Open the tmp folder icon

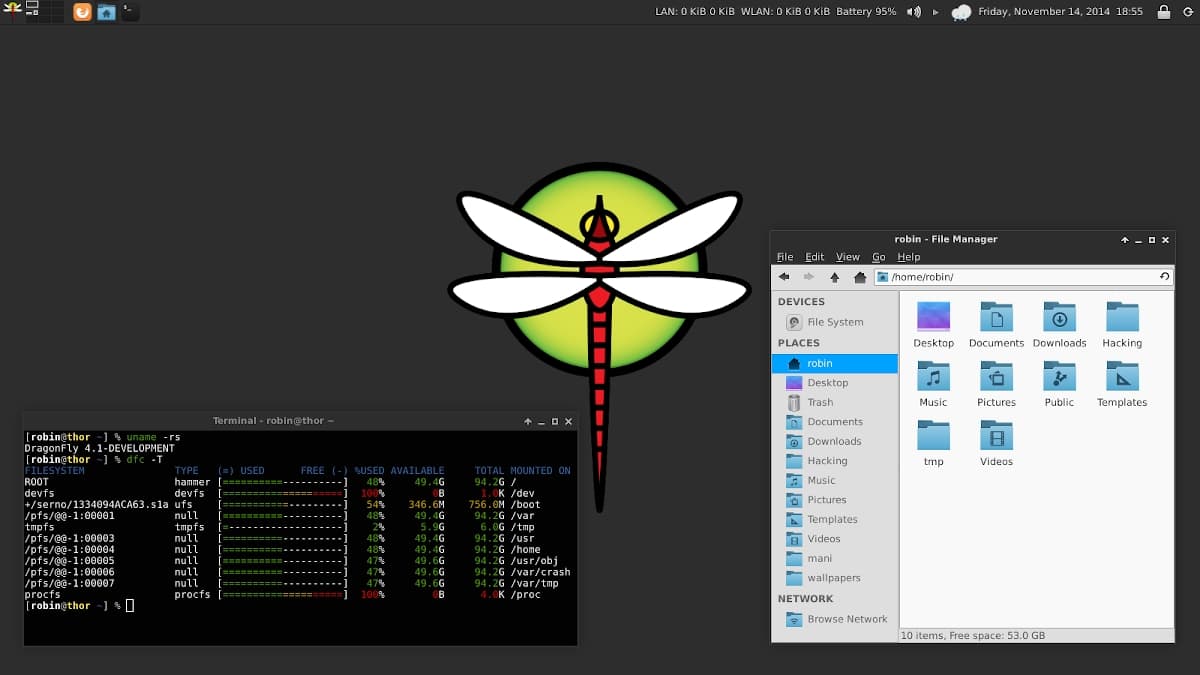coord(933,436)
